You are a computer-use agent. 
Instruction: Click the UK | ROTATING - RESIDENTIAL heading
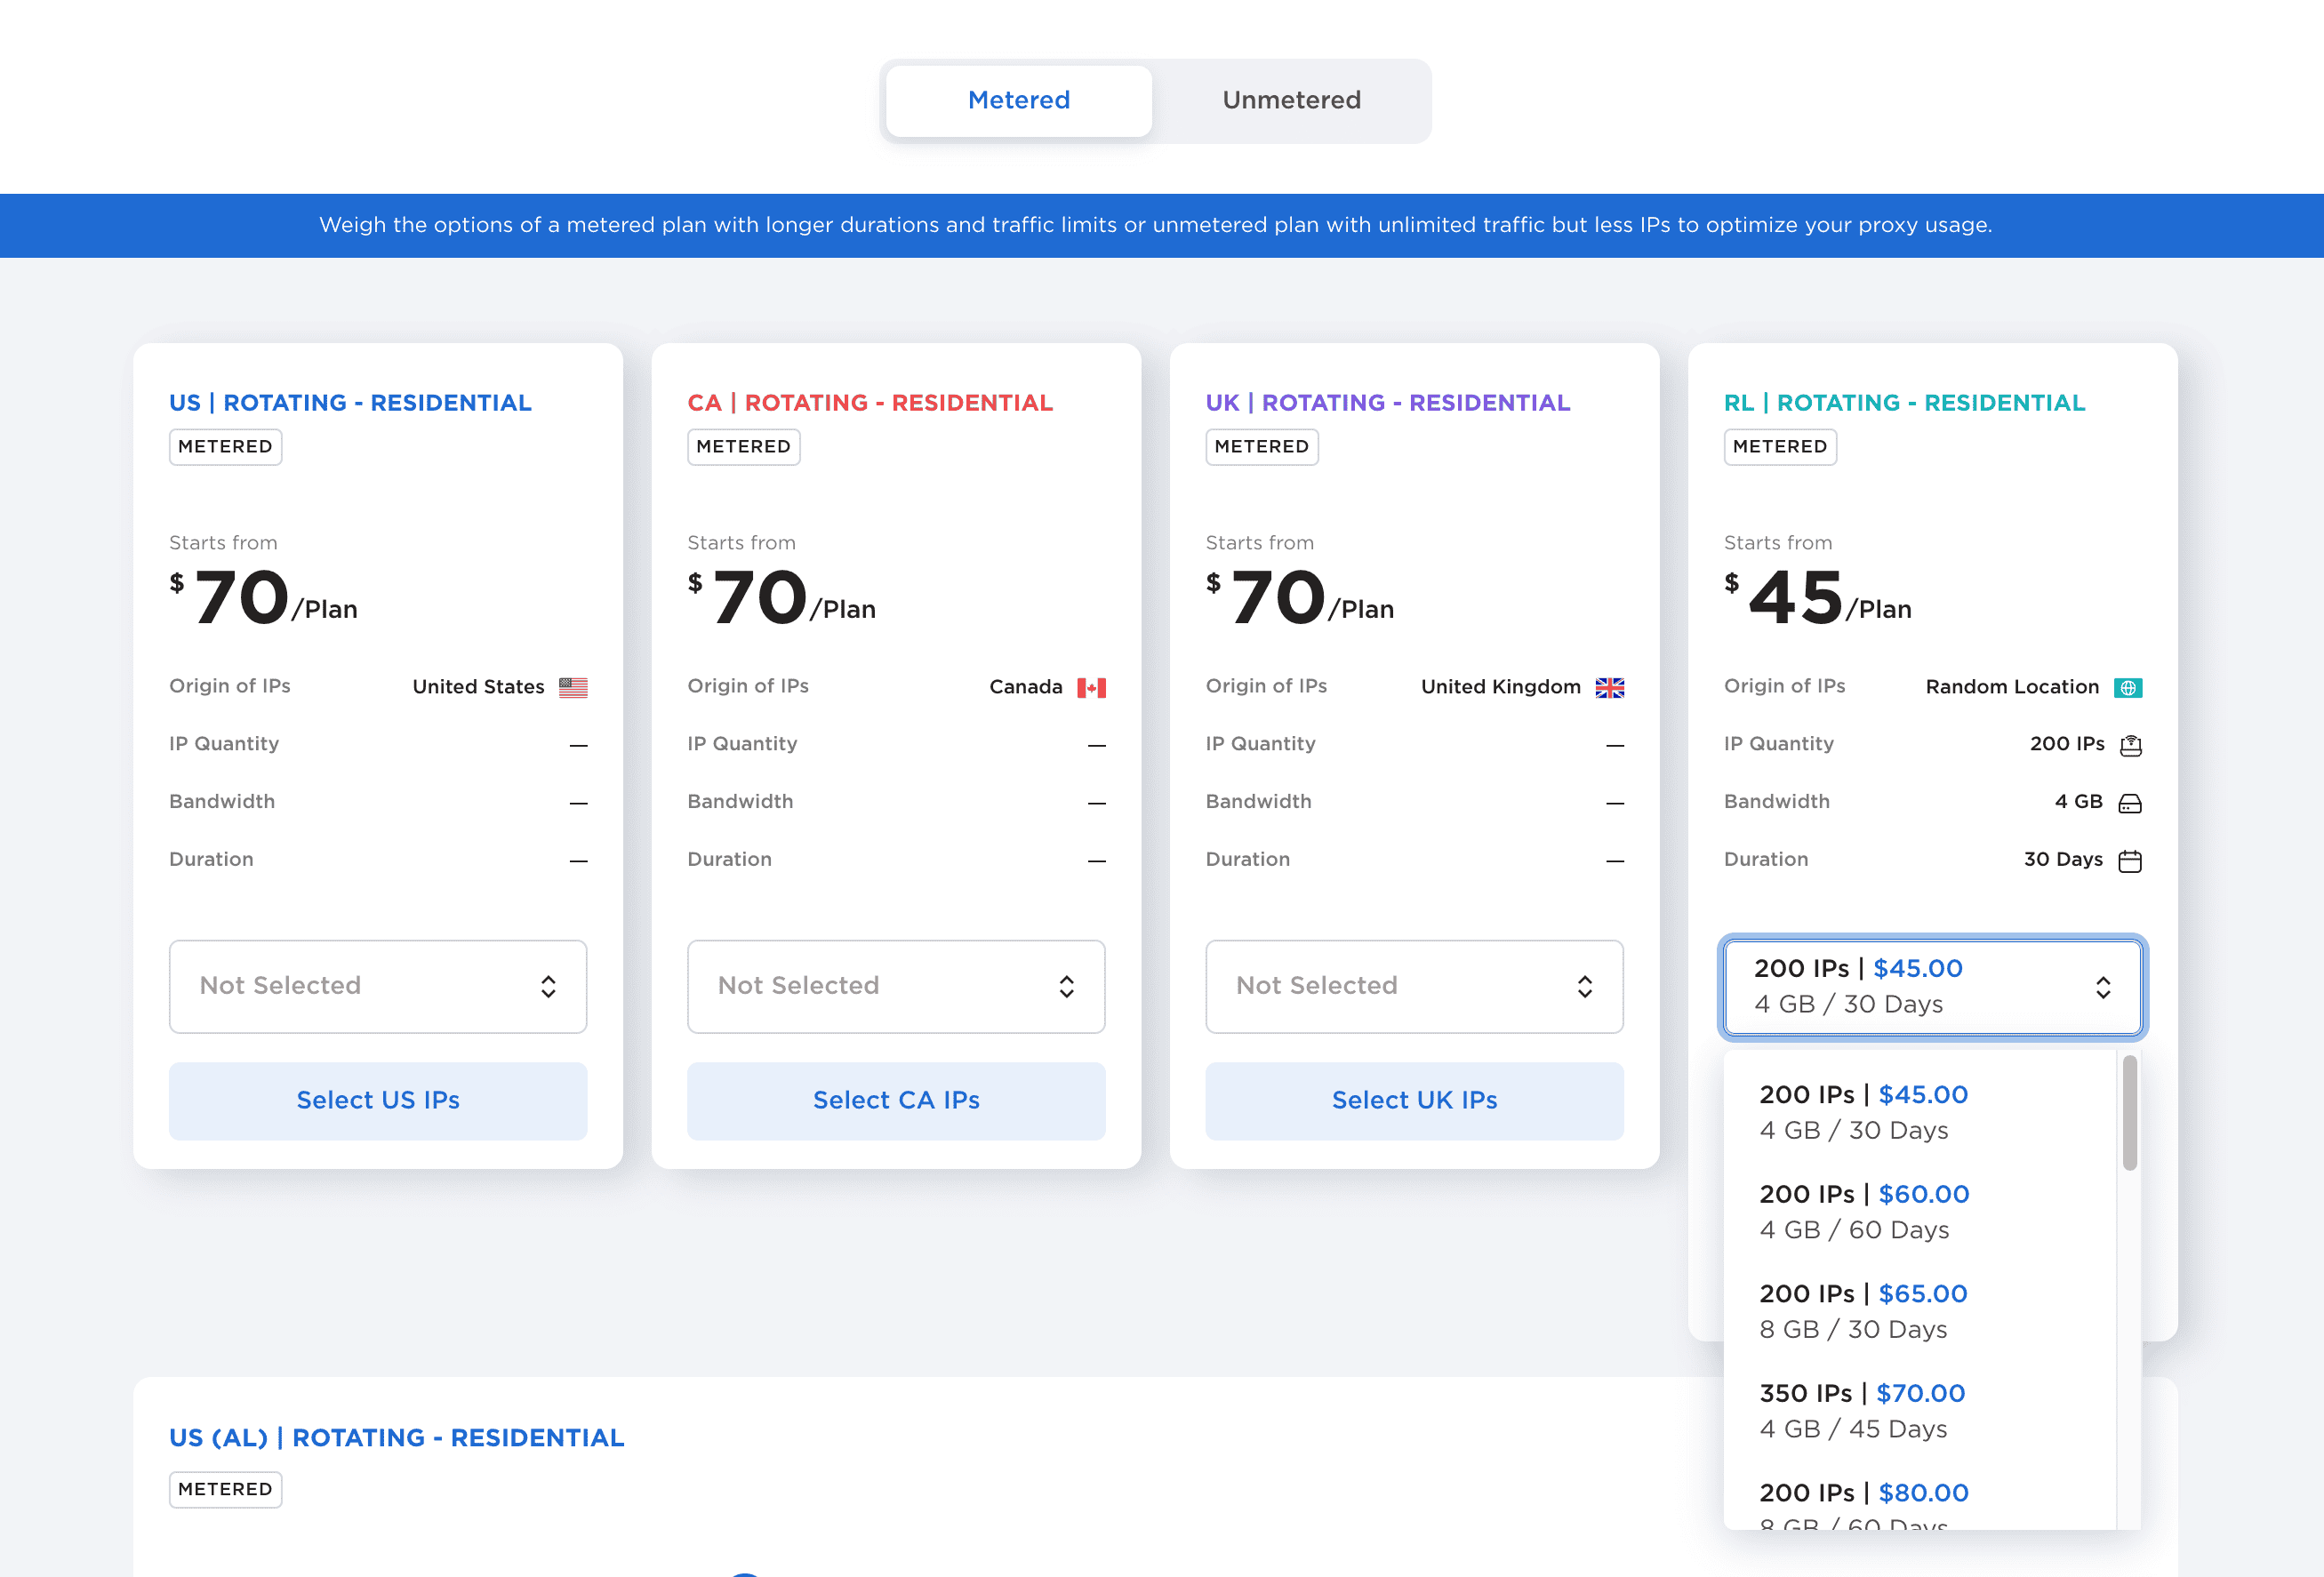[x=1388, y=403]
